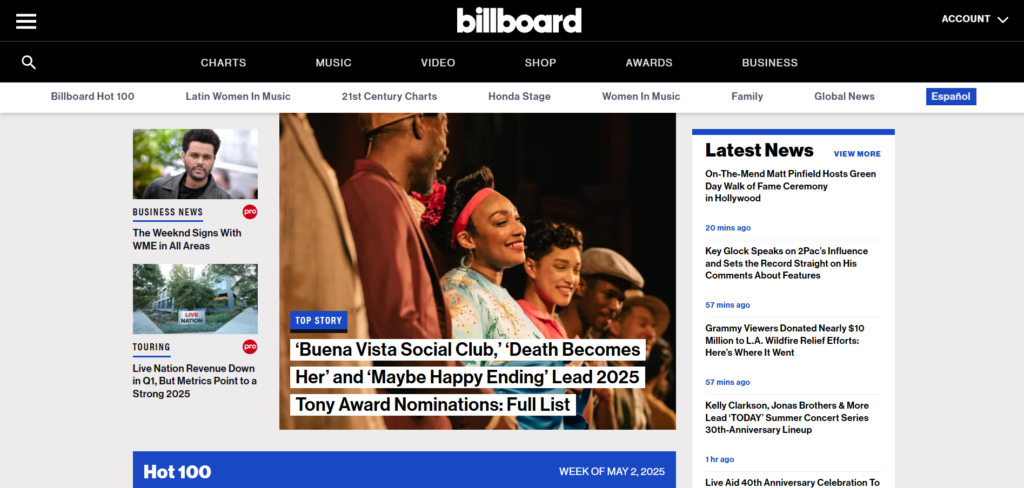The width and height of the screenshot is (1024, 488).
Task: Expand the Account dropdown chevron
Action: [x=1002, y=20]
